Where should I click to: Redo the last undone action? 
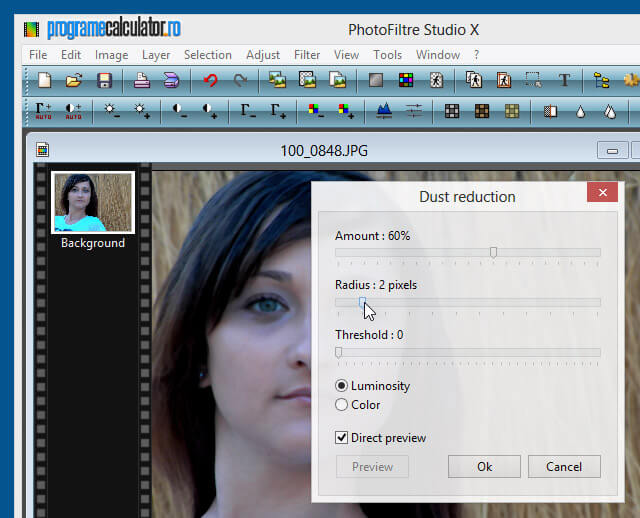[x=240, y=80]
